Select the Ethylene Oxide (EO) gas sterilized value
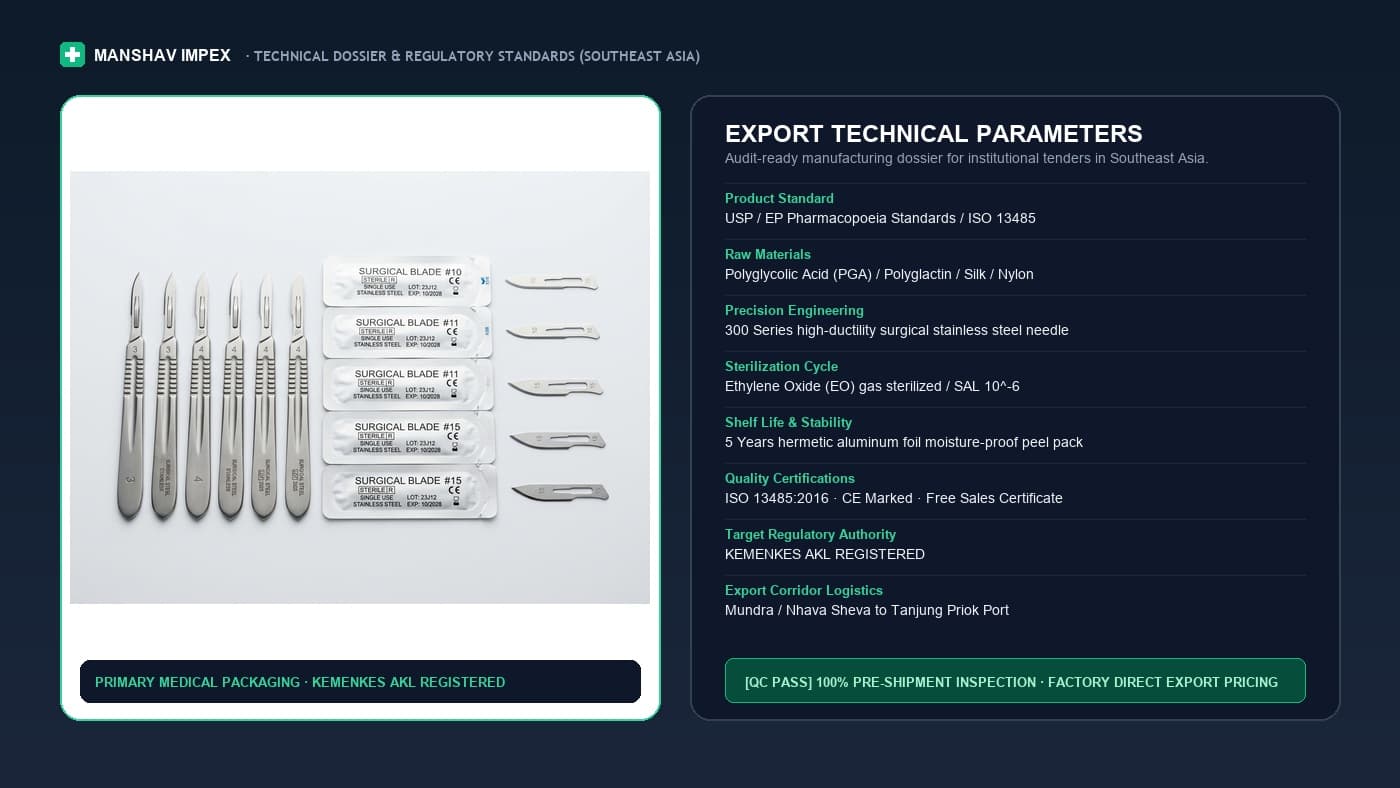 click(x=872, y=386)
